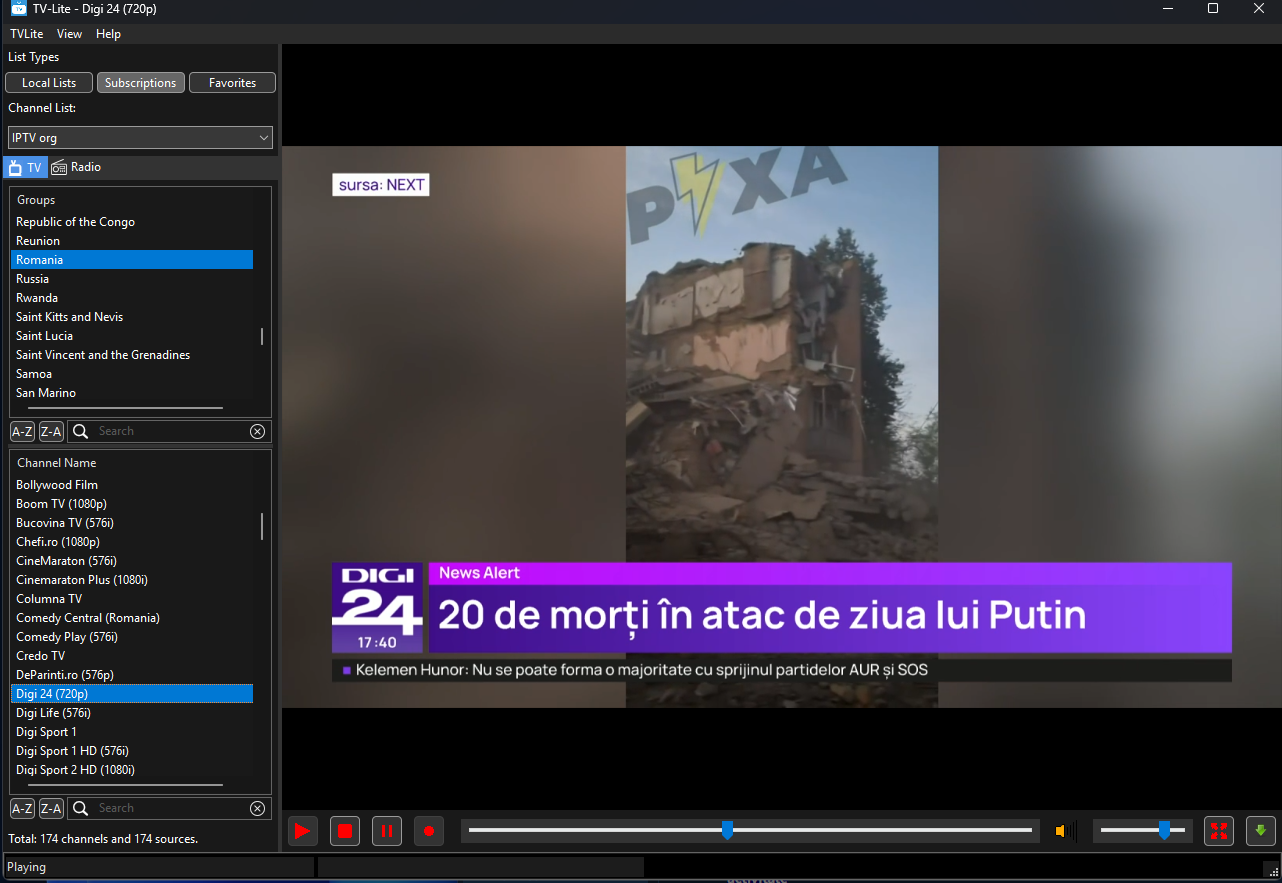This screenshot has width=1282, height=883.
Task: Select channel Digi Life (576i)
Action: click(132, 713)
